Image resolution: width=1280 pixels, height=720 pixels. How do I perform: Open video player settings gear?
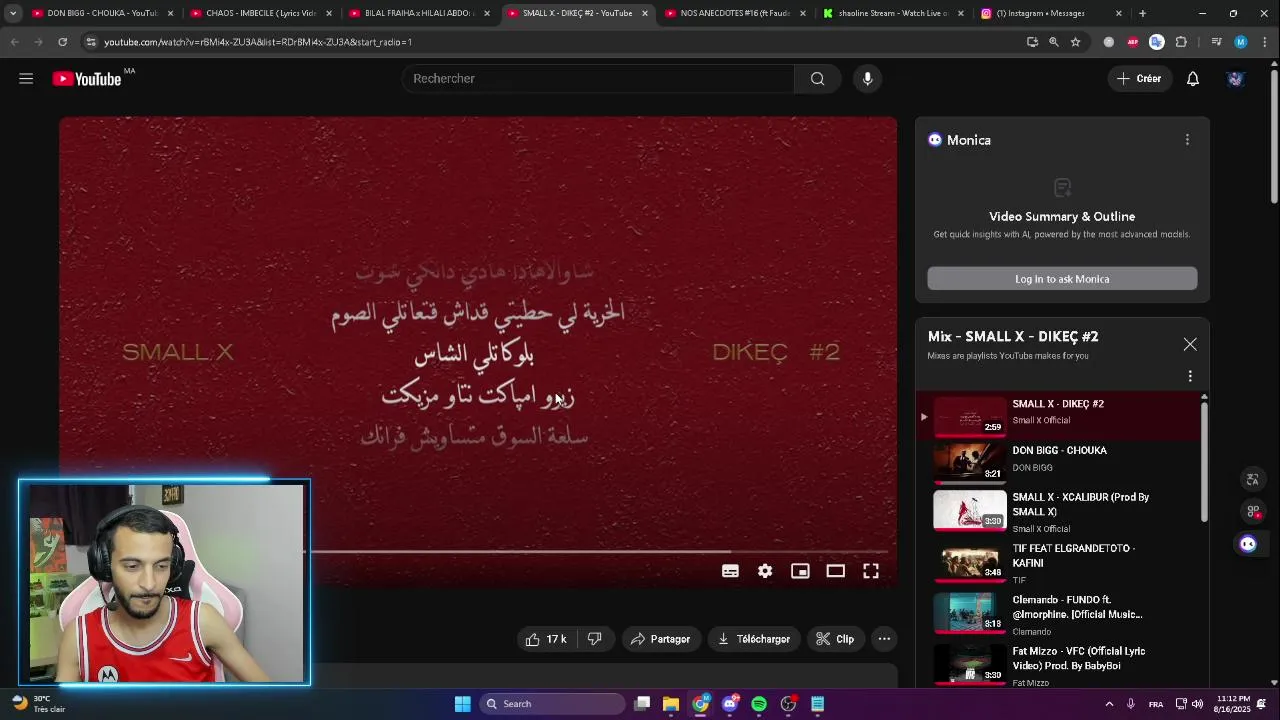pos(765,571)
